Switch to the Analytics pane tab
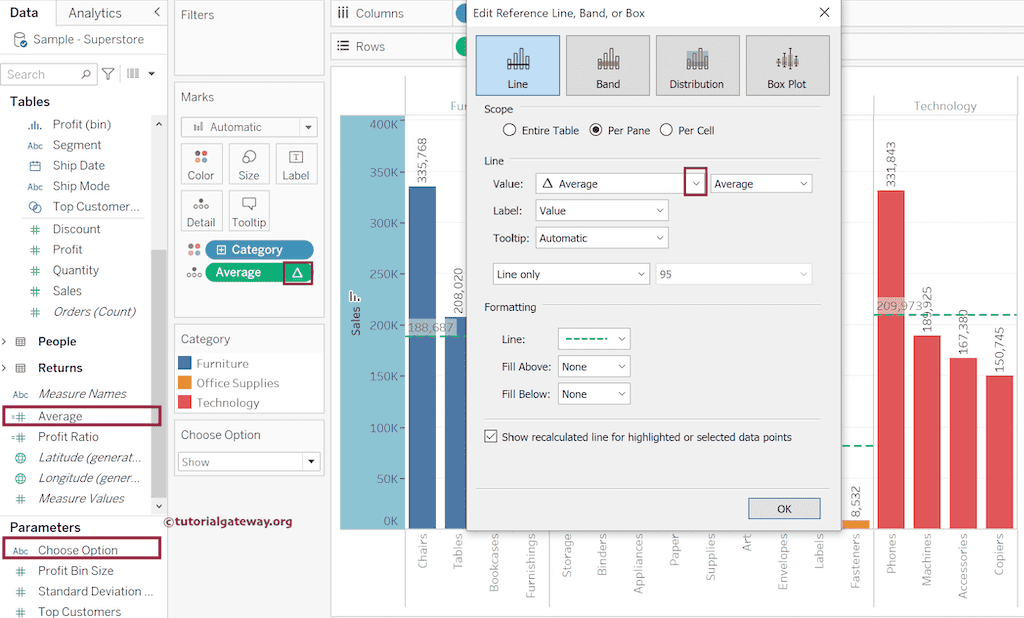 tap(97, 12)
